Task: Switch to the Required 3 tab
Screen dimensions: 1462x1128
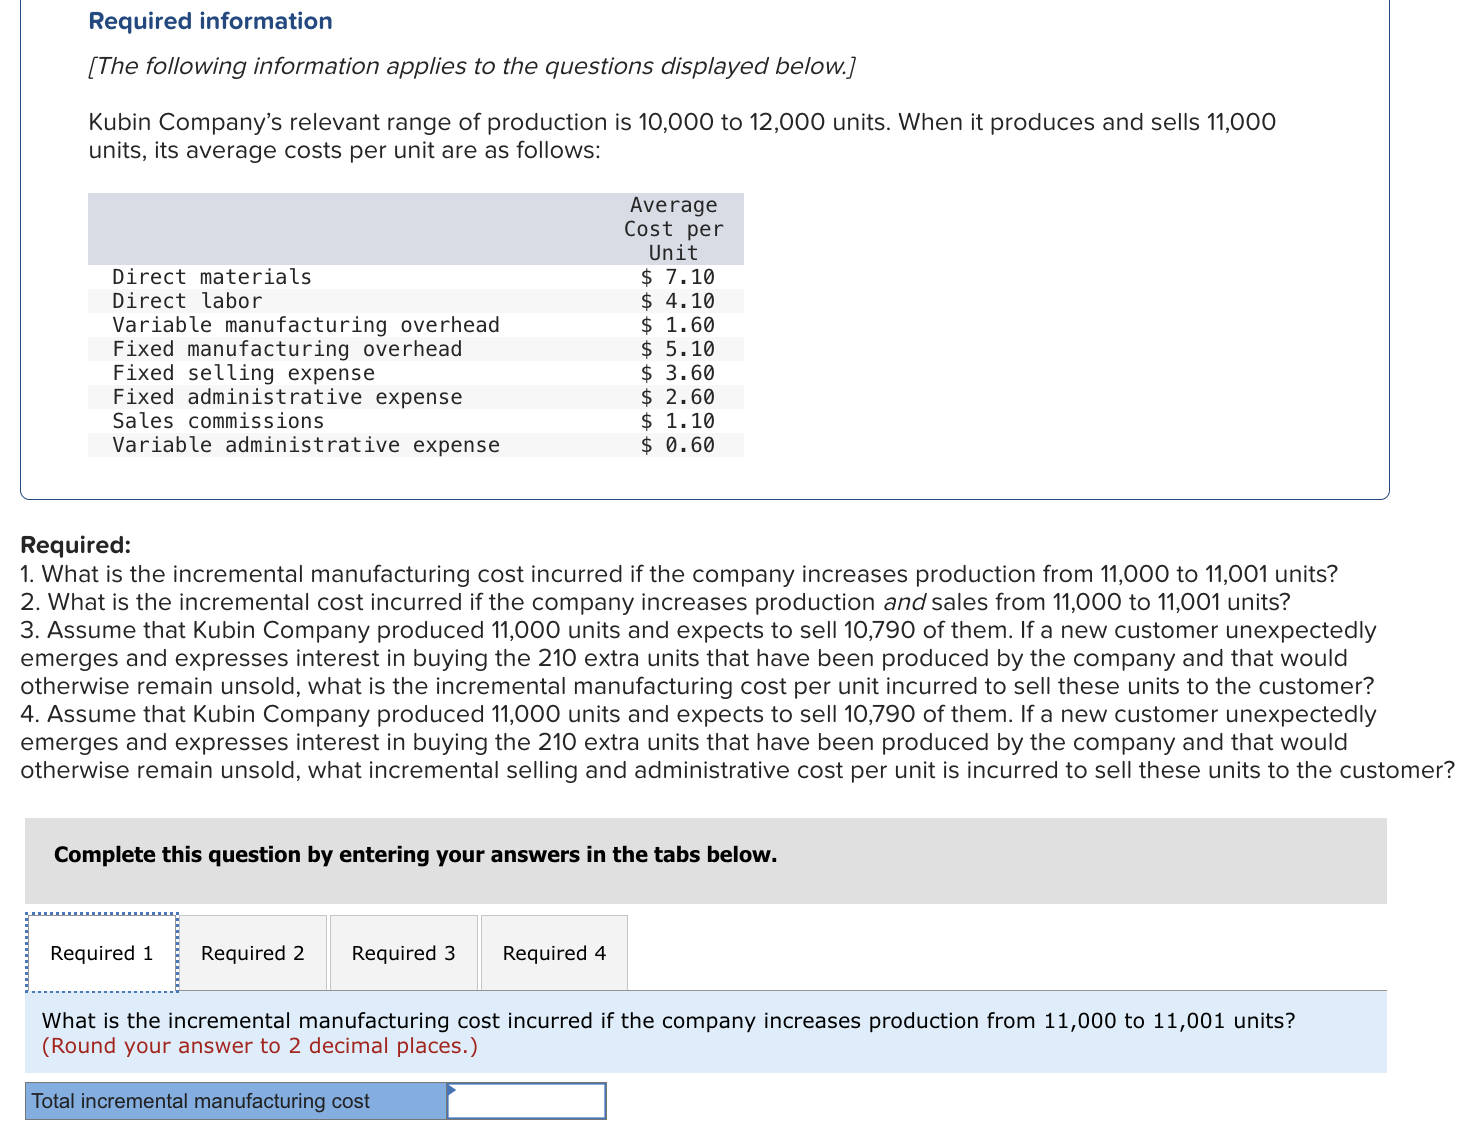Action: (404, 953)
